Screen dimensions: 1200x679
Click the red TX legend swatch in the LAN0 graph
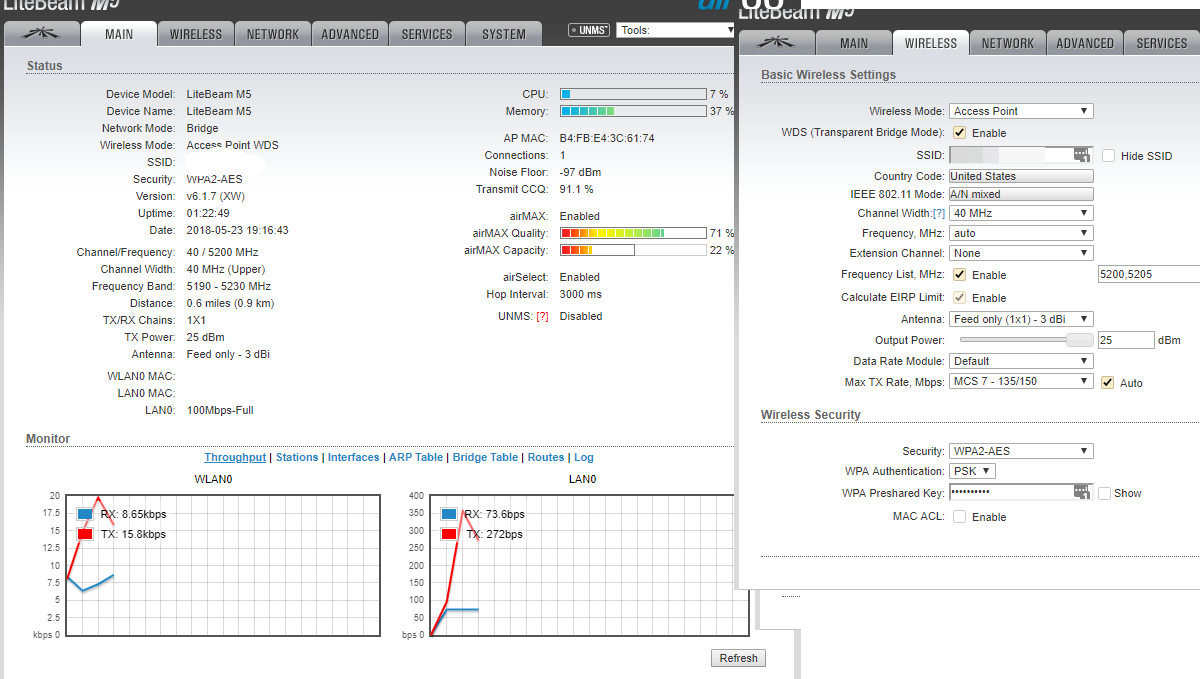(449, 534)
